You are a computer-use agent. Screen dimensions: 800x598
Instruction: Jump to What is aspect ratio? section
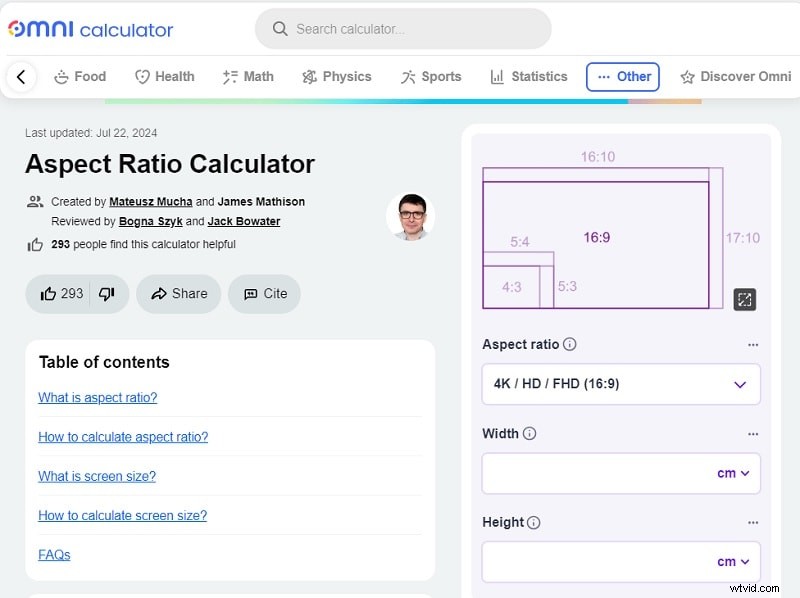point(97,397)
